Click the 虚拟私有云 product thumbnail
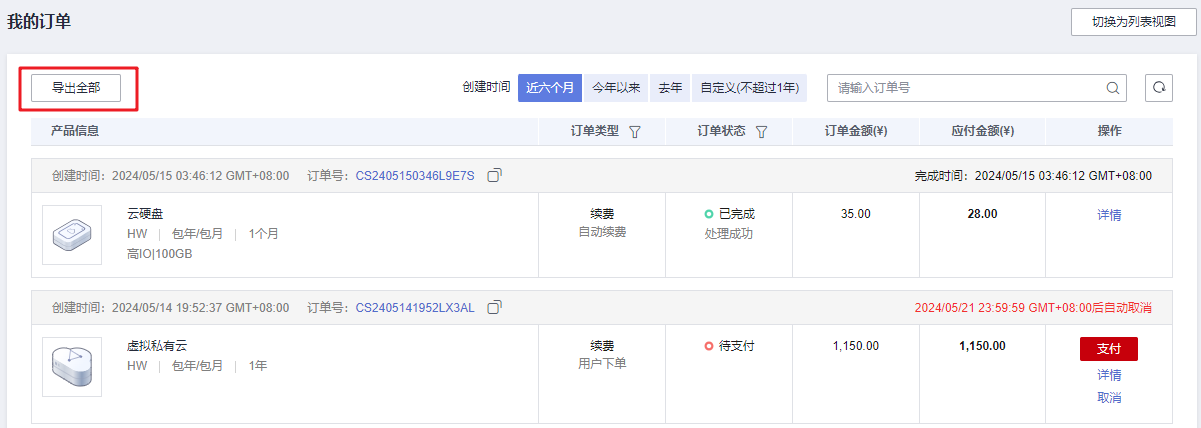Image resolution: width=1201 pixels, height=428 pixels. (x=72, y=367)
